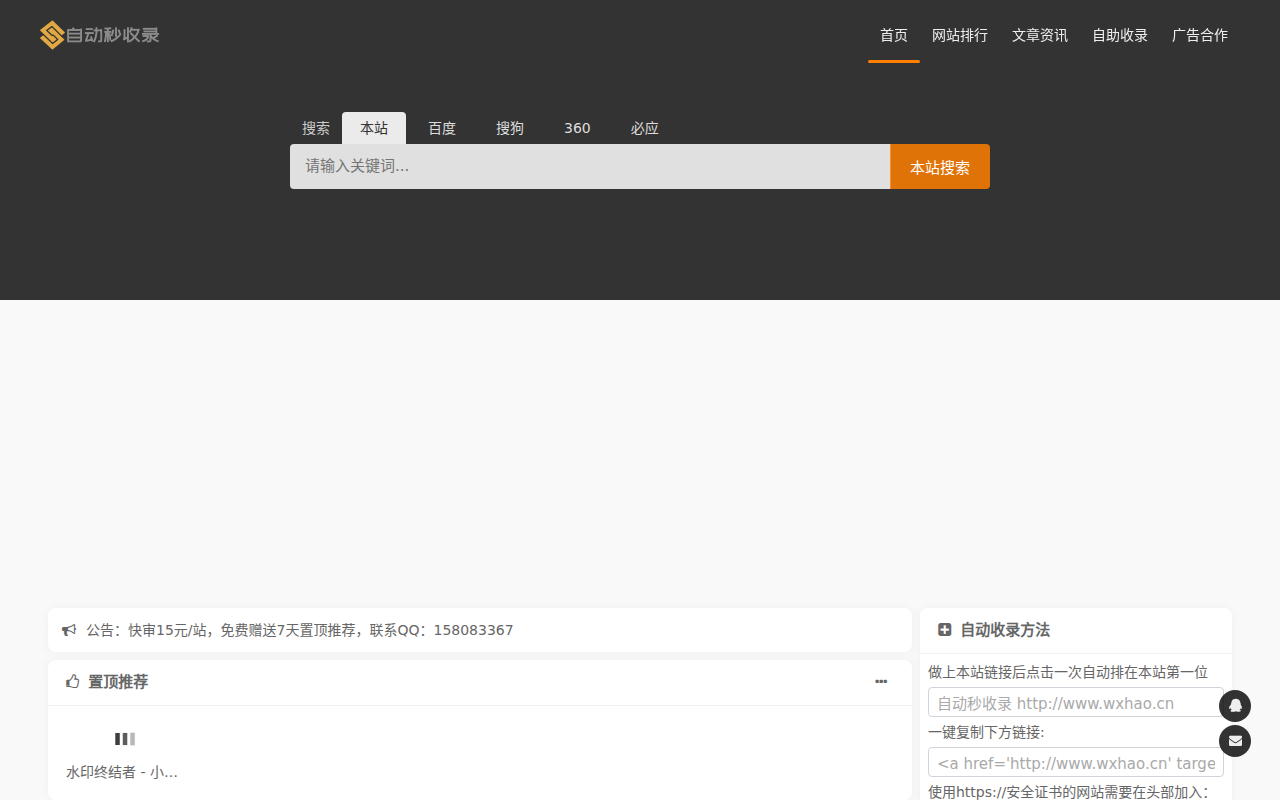This screenshot has height=800, width=1280.
Task: Enable the 360 search source
Action: (577, 128)
